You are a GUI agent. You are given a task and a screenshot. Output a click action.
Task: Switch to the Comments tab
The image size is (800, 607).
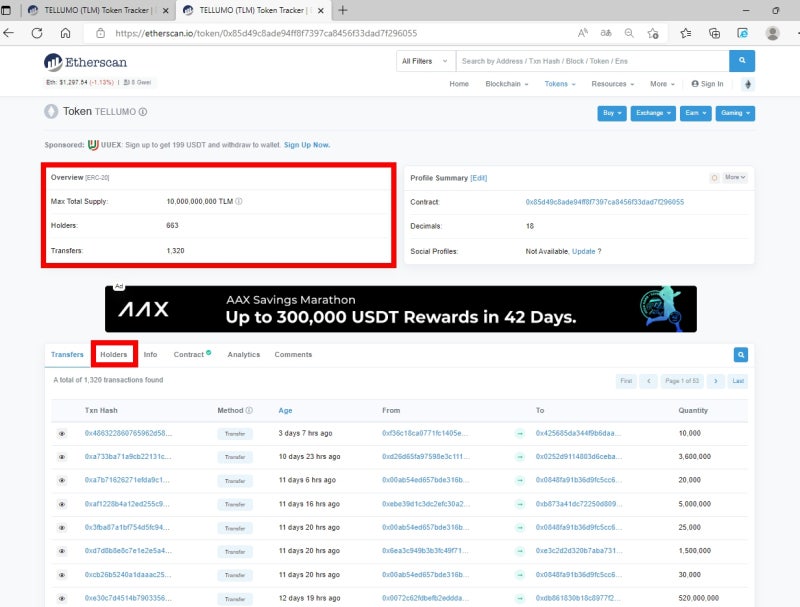tap(293, 355)
